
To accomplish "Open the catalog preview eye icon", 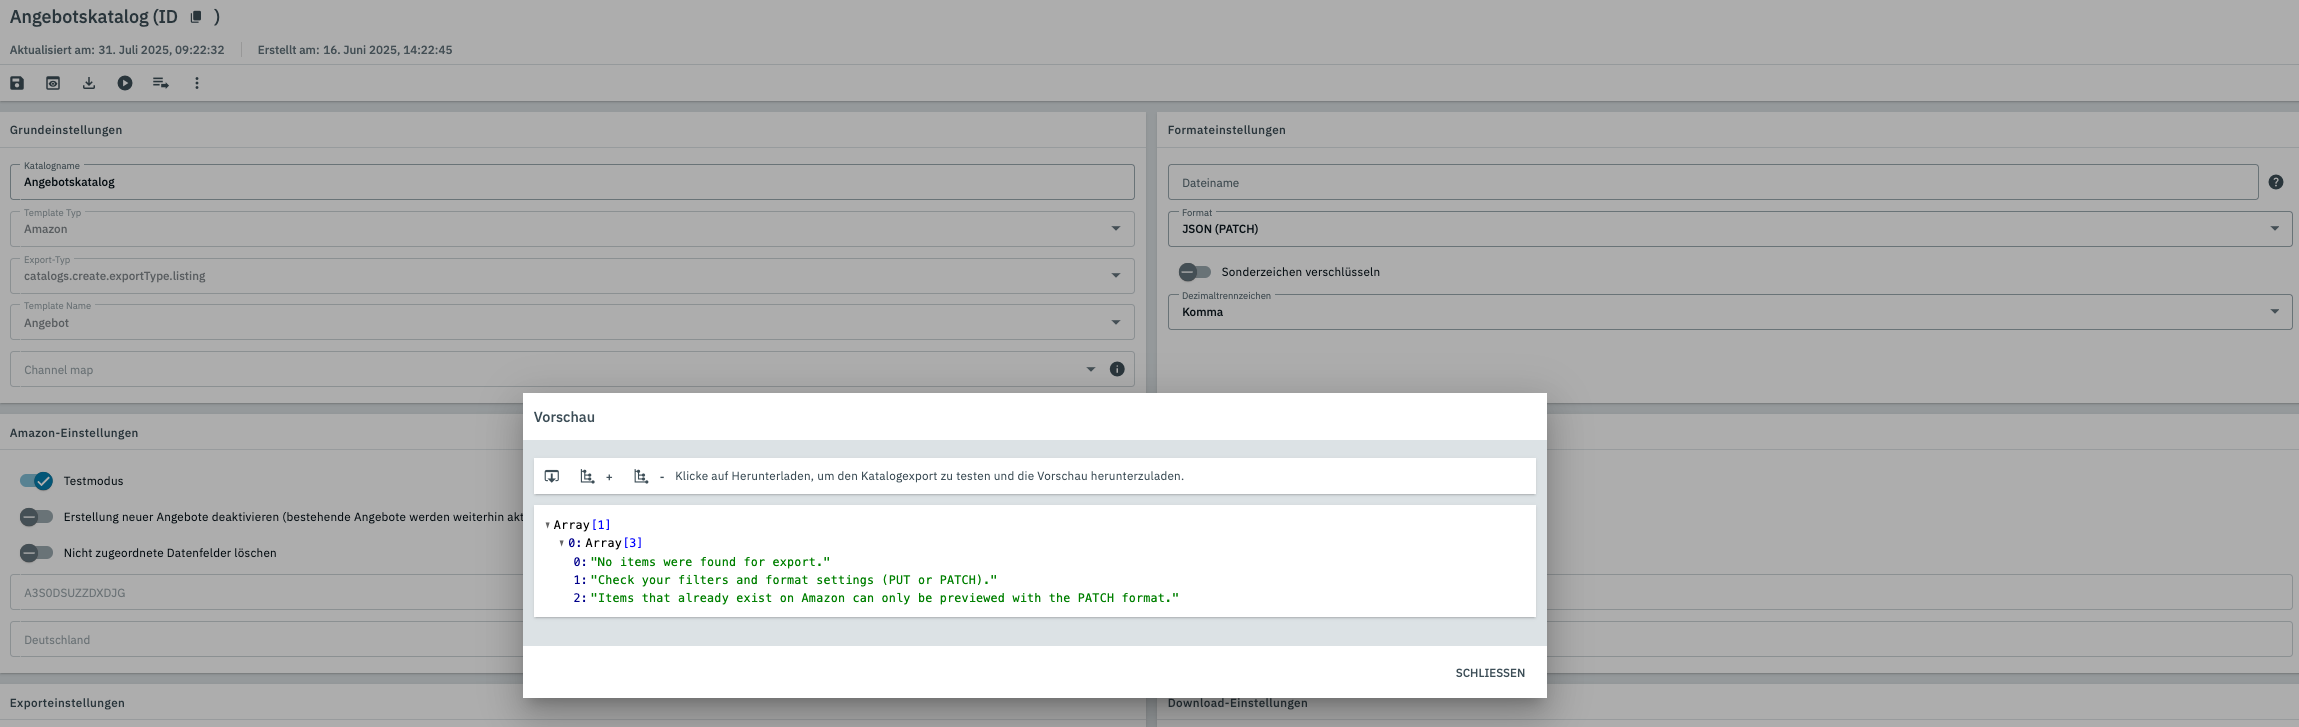I will coord(53,83).
